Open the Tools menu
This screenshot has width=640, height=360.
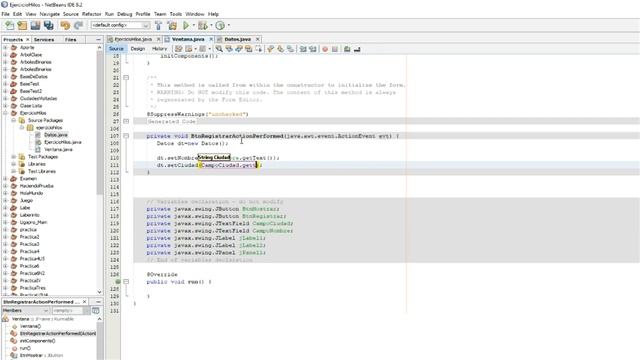(176, 14)
